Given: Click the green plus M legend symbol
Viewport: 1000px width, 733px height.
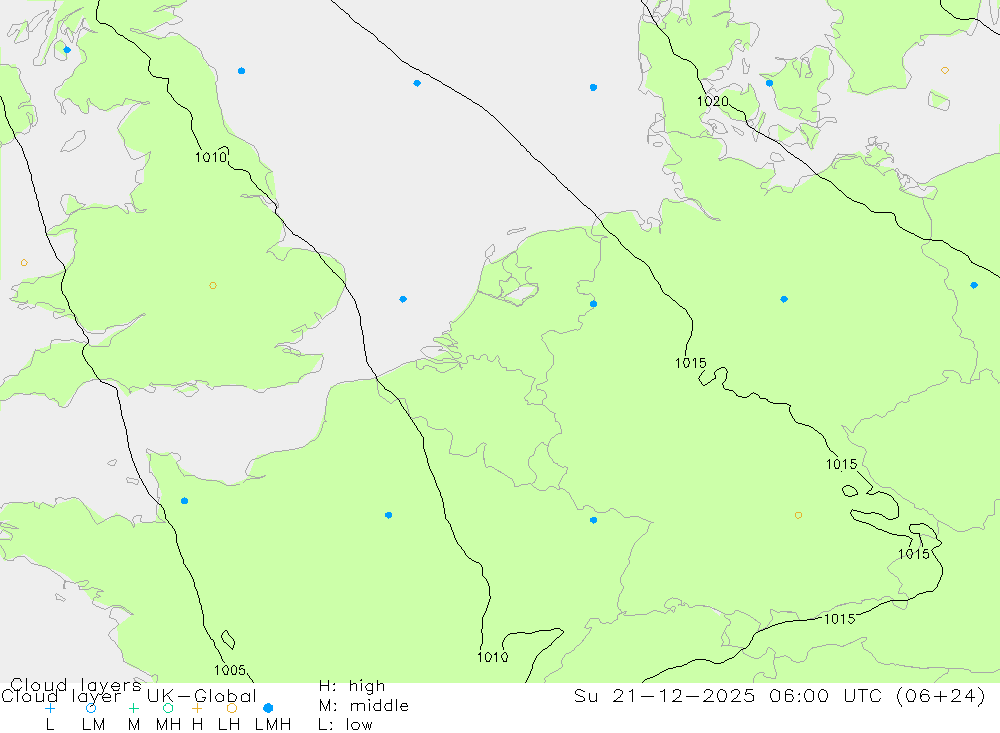Looking at the screenshot, I should (x=133, y=708).
